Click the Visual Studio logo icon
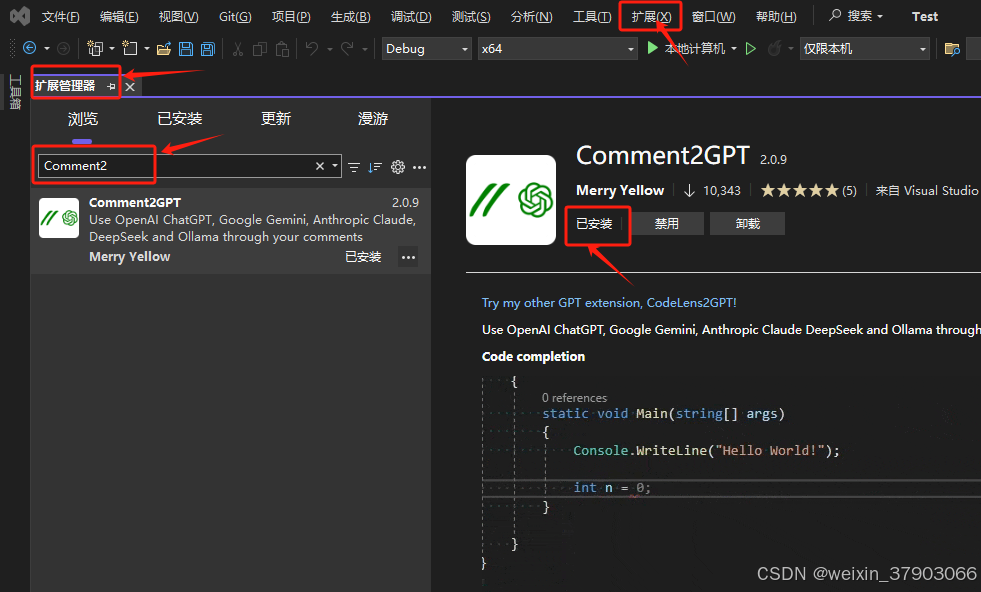Viewport: 981px width, 592px height. [20, 16]
